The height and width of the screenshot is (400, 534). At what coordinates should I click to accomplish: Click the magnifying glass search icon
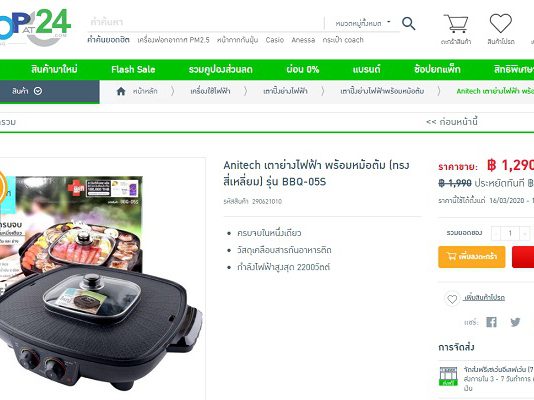pyautogui.click(x=408, y=23)
